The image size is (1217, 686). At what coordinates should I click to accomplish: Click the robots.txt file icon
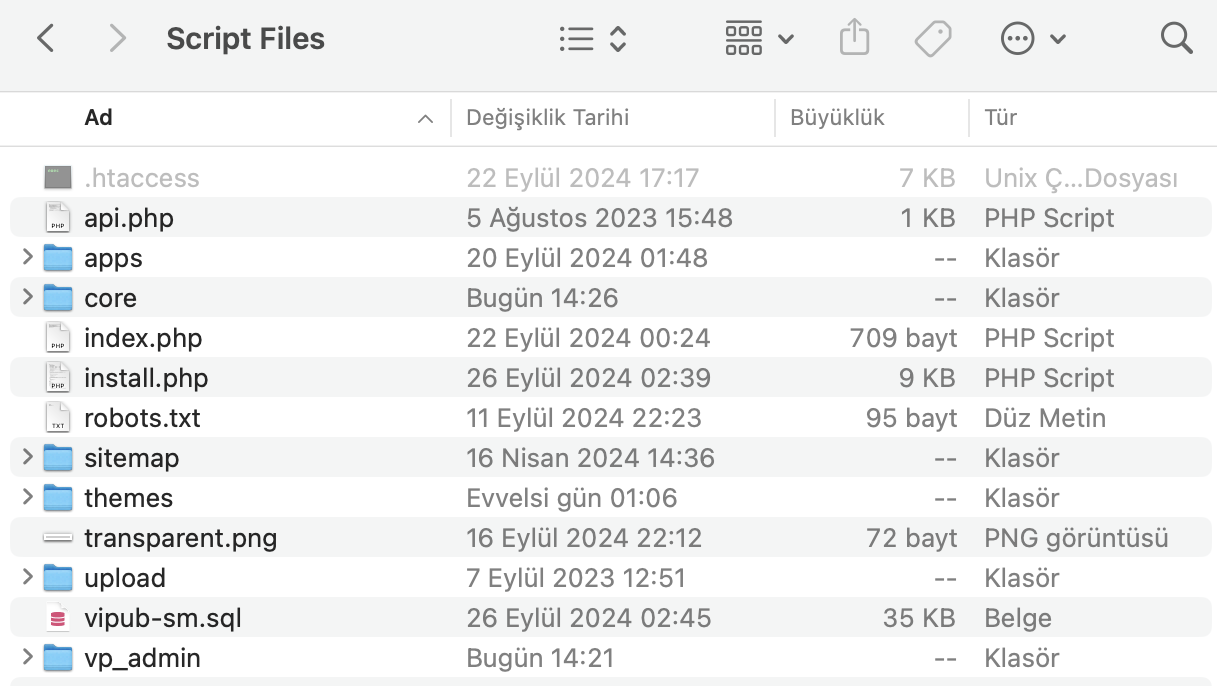click(x=58, y=418)
